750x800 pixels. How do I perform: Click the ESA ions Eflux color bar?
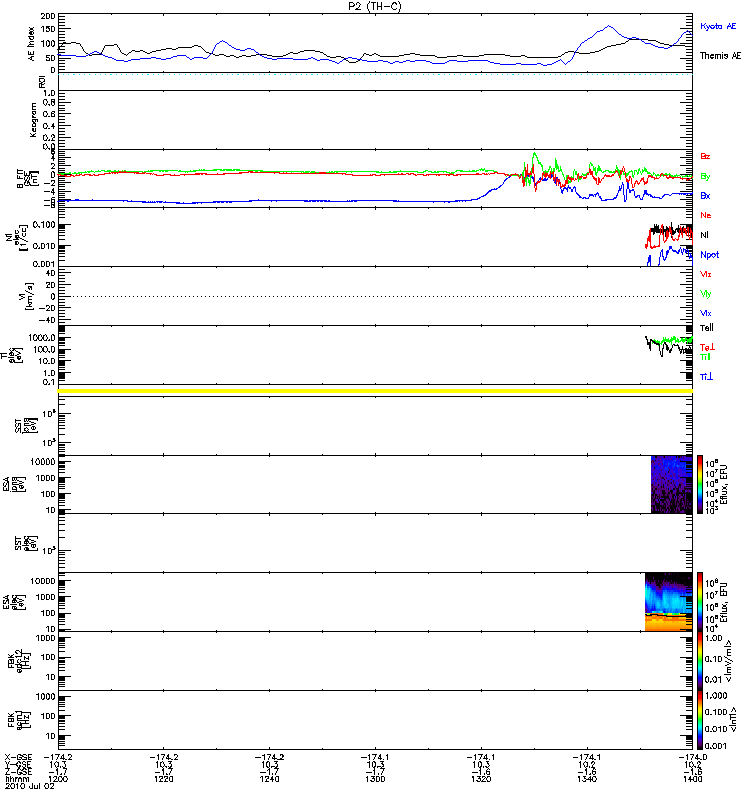pos(700,484)
